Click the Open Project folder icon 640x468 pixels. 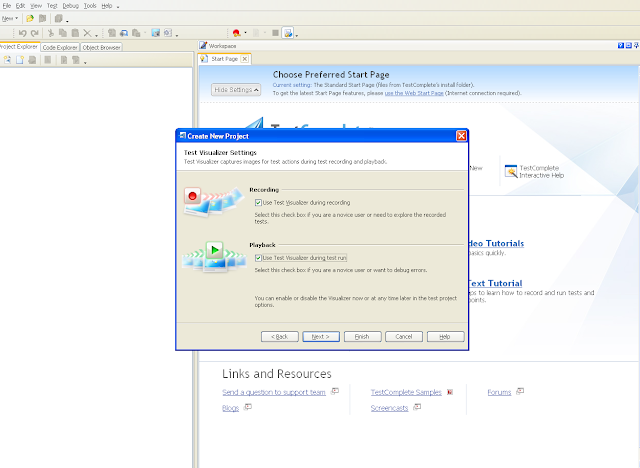point(29,18)
